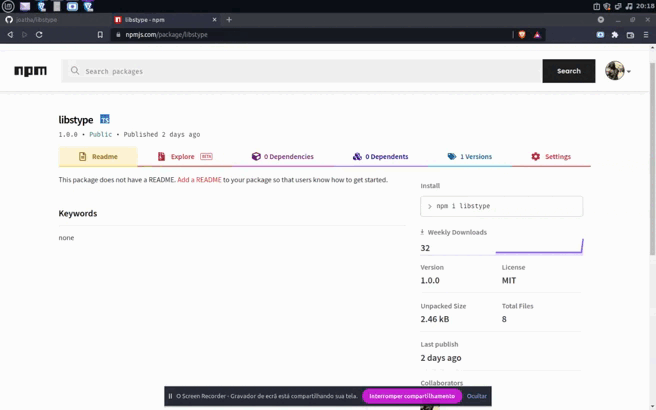Image resolution: width=656 pixels, height=410 pixels.
Task: Click the black Search button
Action: (569, 71)
